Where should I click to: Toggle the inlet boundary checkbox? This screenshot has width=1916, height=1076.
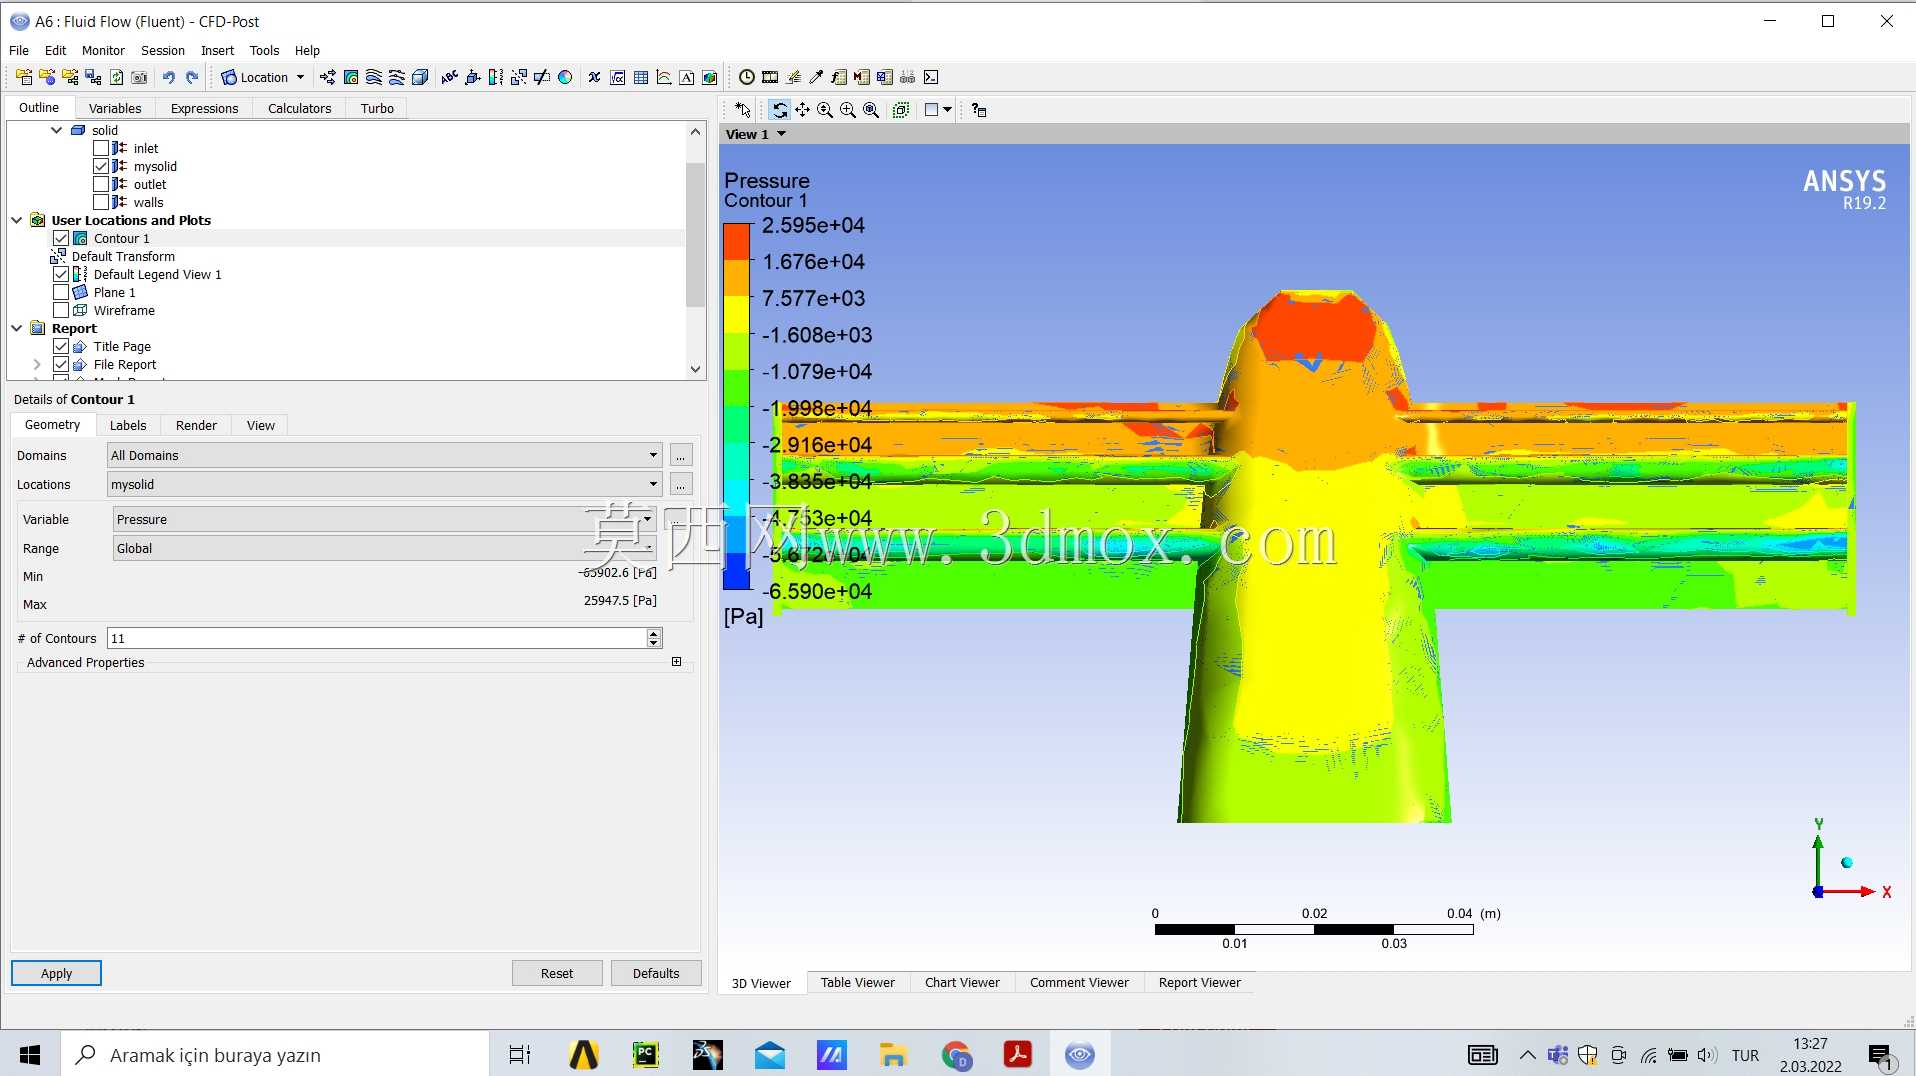101,148
